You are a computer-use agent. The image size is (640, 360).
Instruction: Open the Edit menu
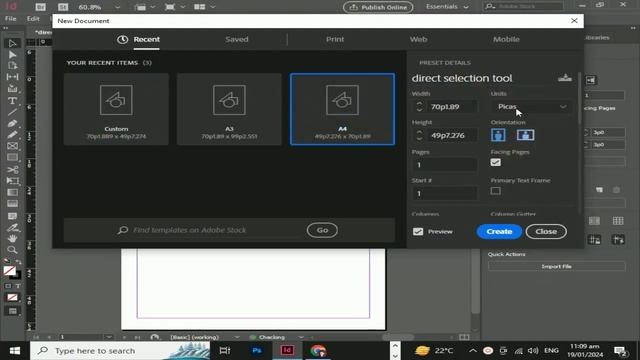[33, 19]
